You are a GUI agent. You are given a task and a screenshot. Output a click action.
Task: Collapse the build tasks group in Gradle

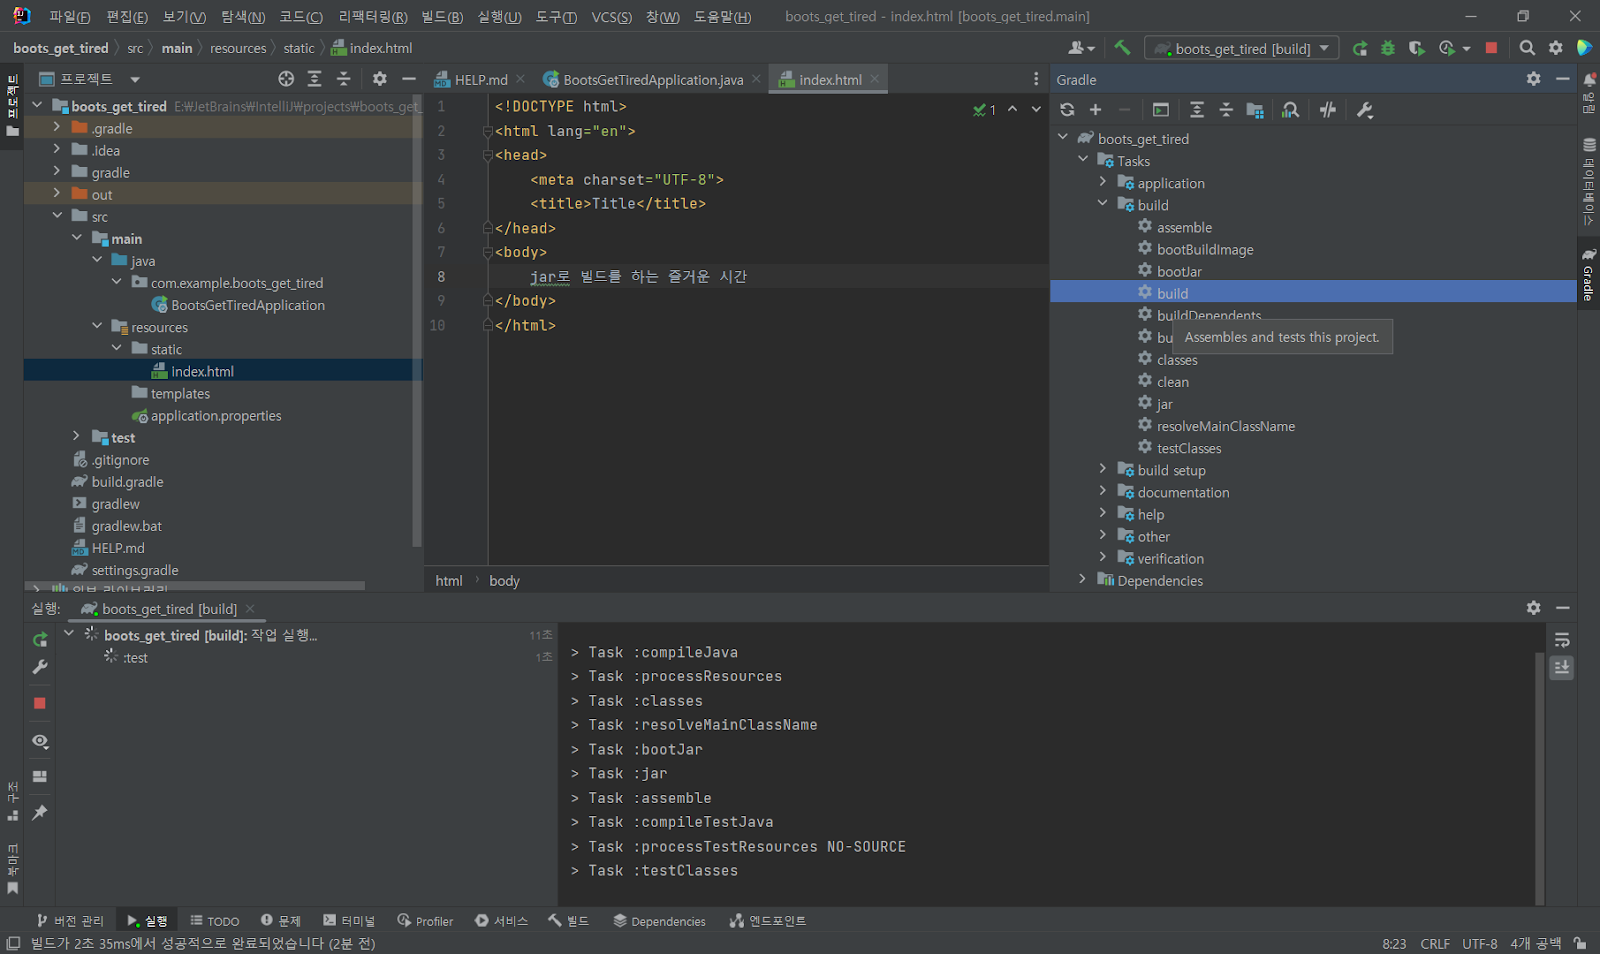[1102, 205]
